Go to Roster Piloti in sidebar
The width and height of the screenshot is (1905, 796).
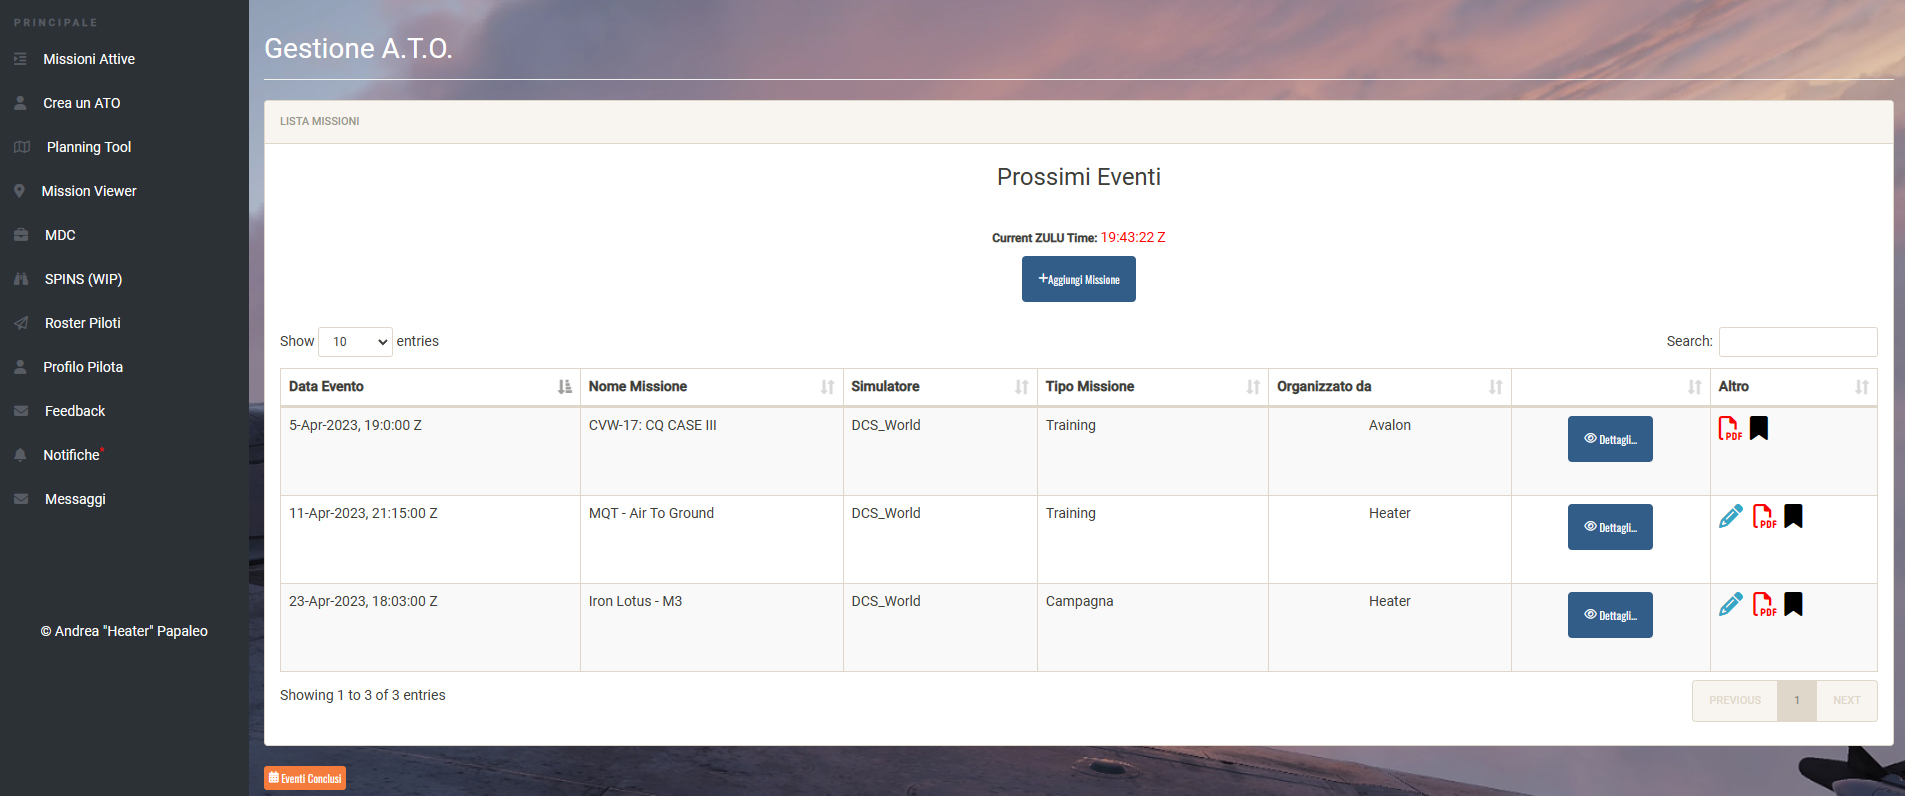pos(82,323)
